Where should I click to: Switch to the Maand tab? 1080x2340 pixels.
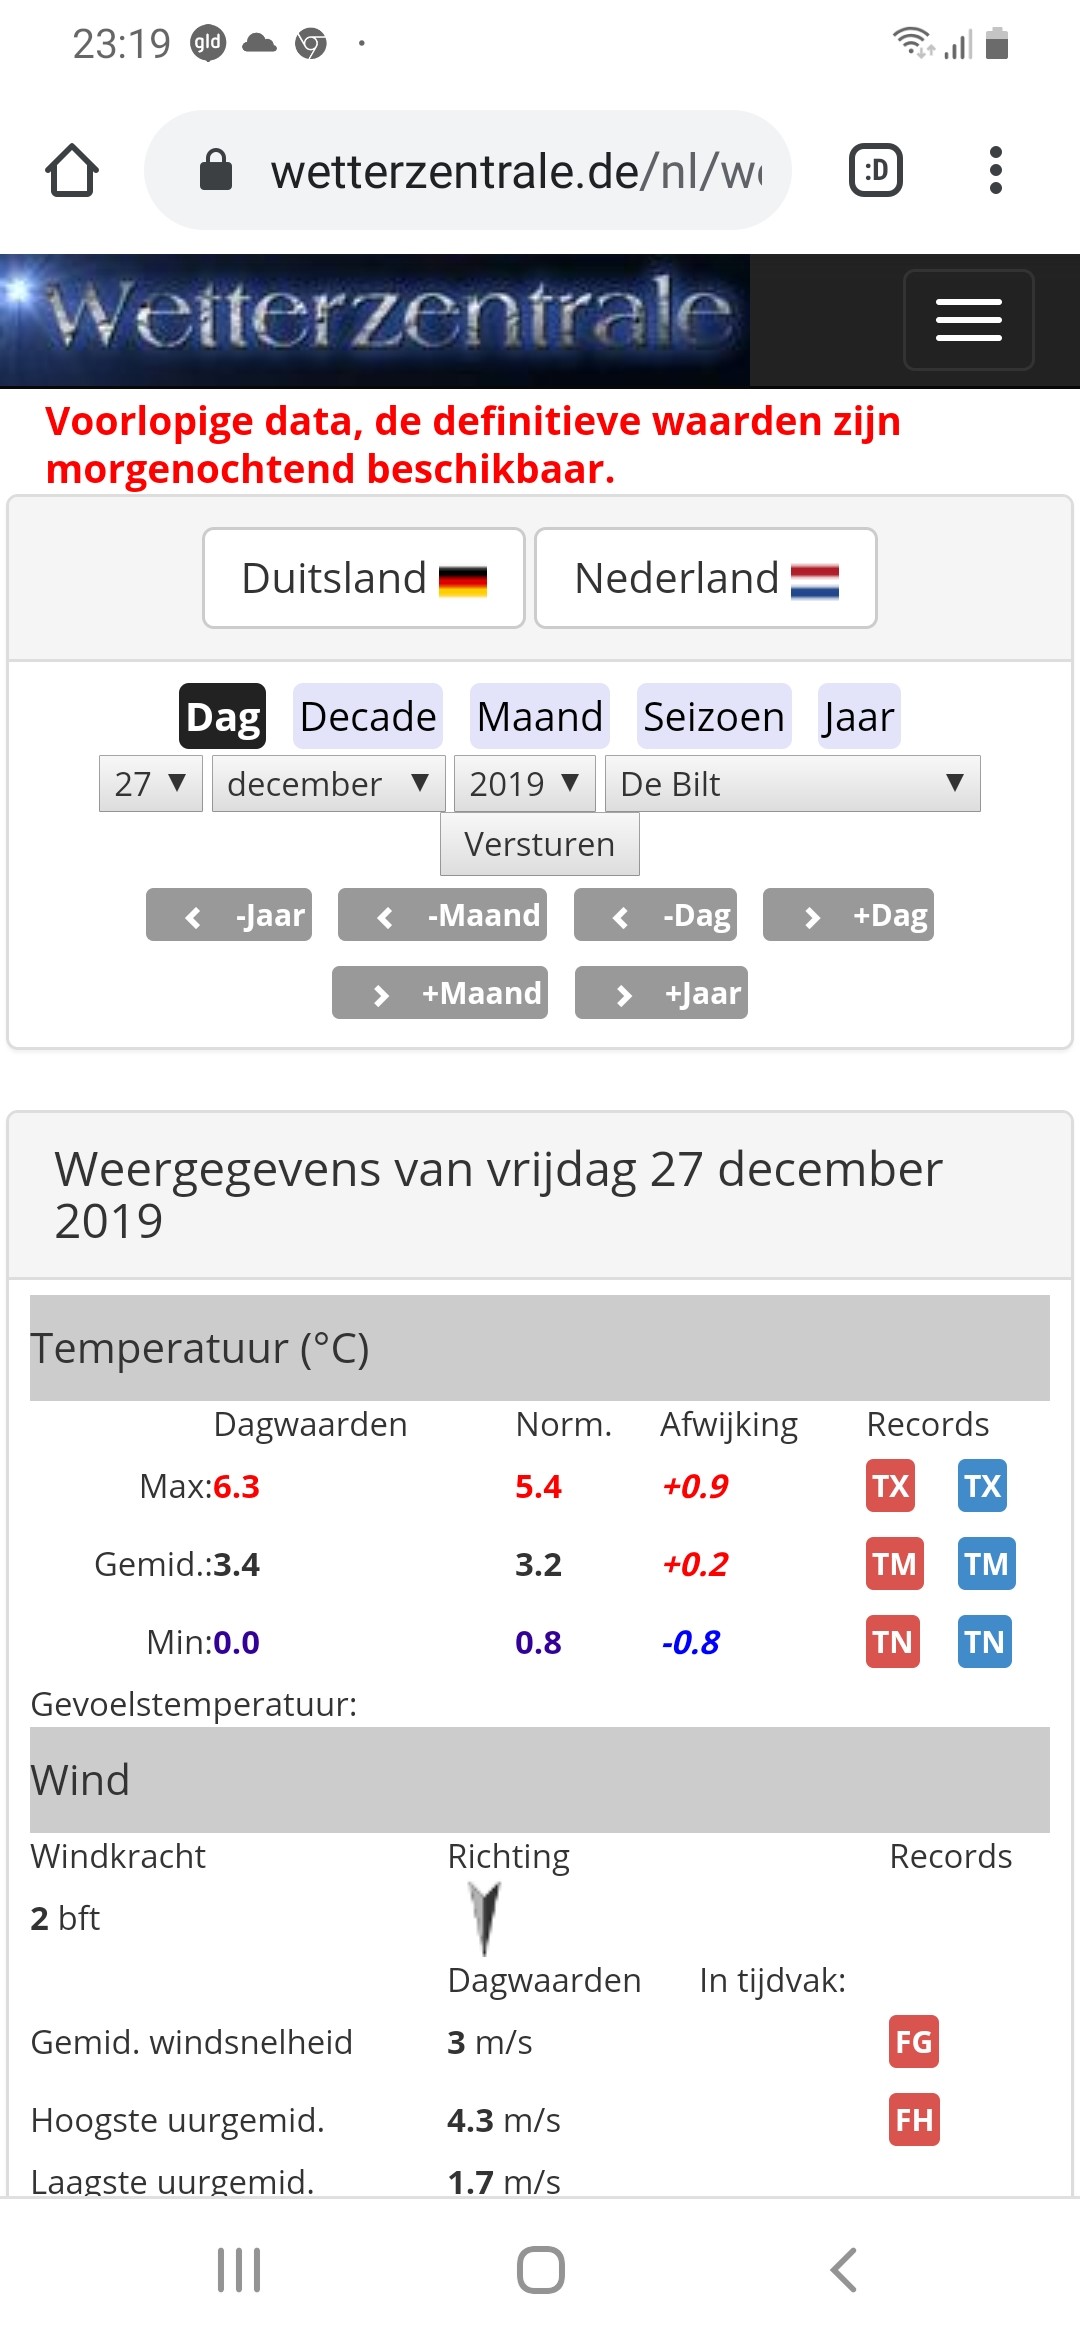point(540,717)
